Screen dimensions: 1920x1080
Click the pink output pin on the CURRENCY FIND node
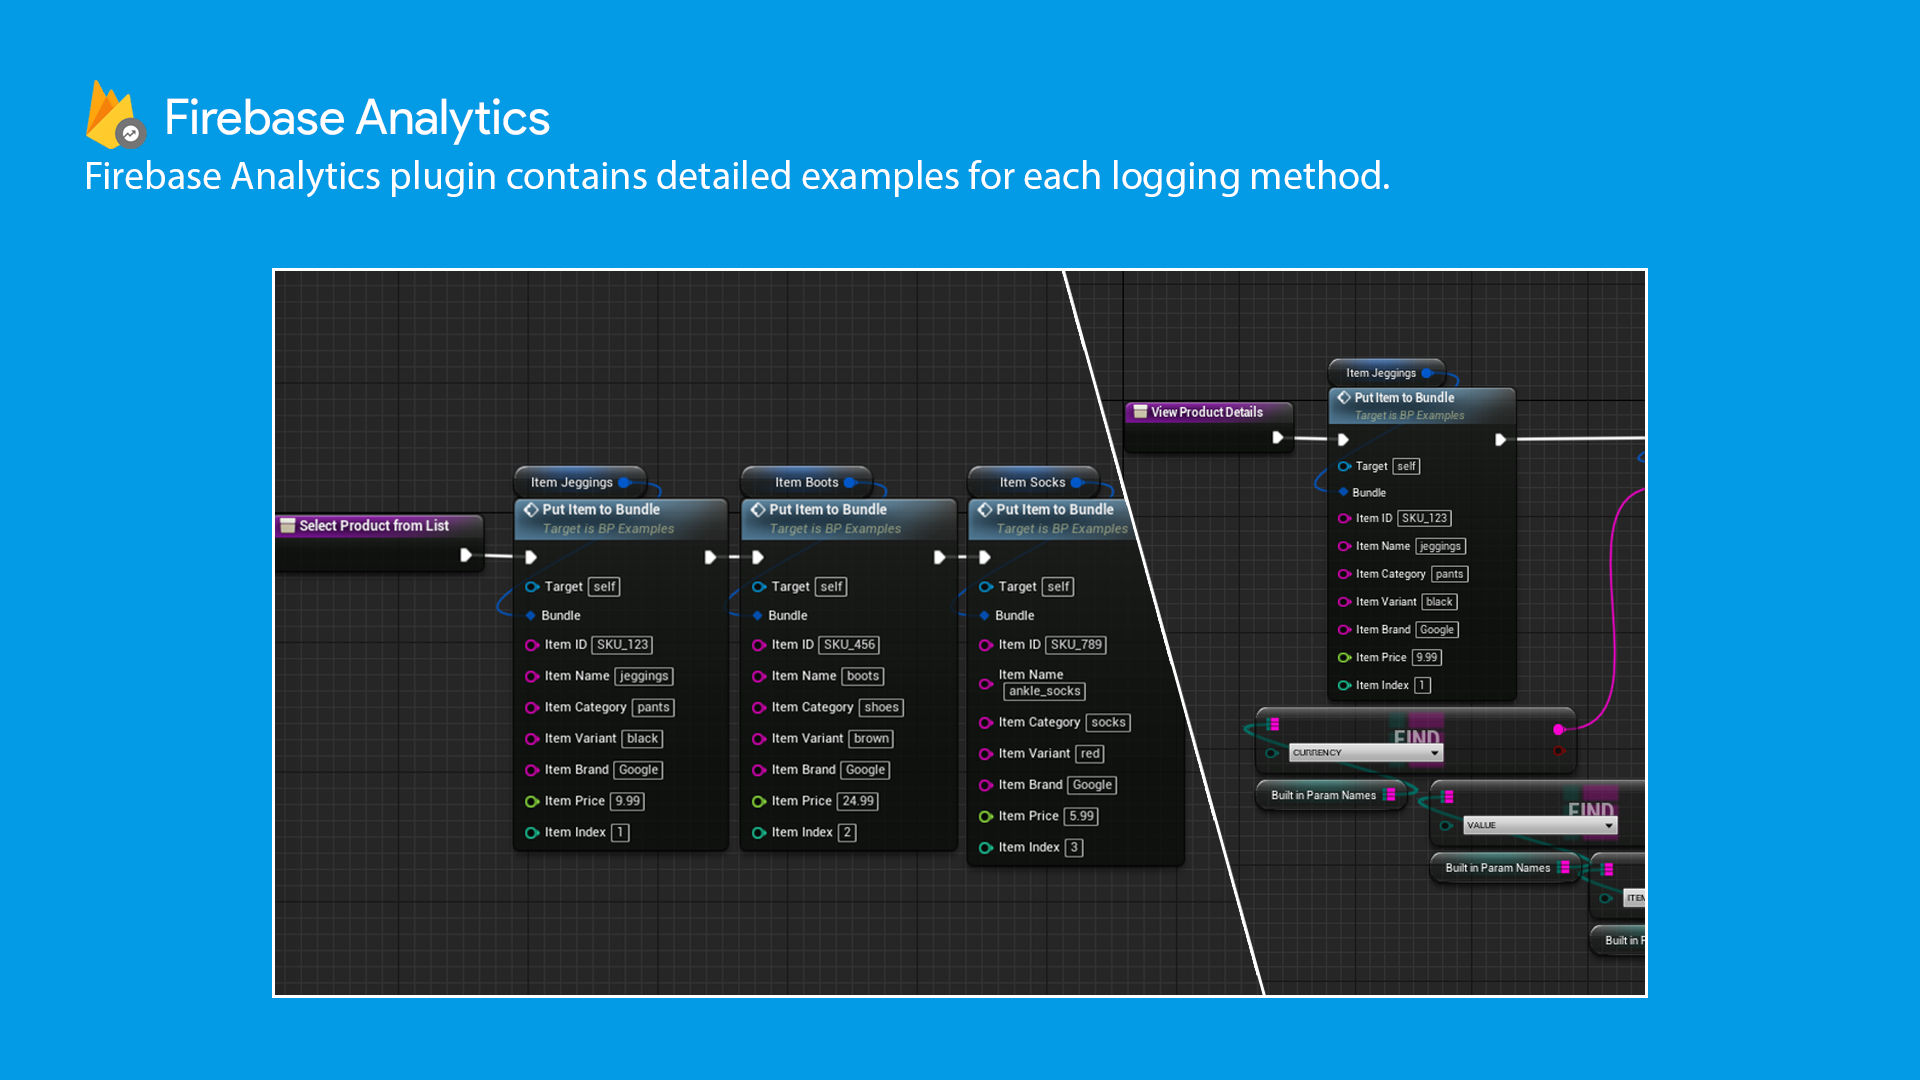(1556, 730)
